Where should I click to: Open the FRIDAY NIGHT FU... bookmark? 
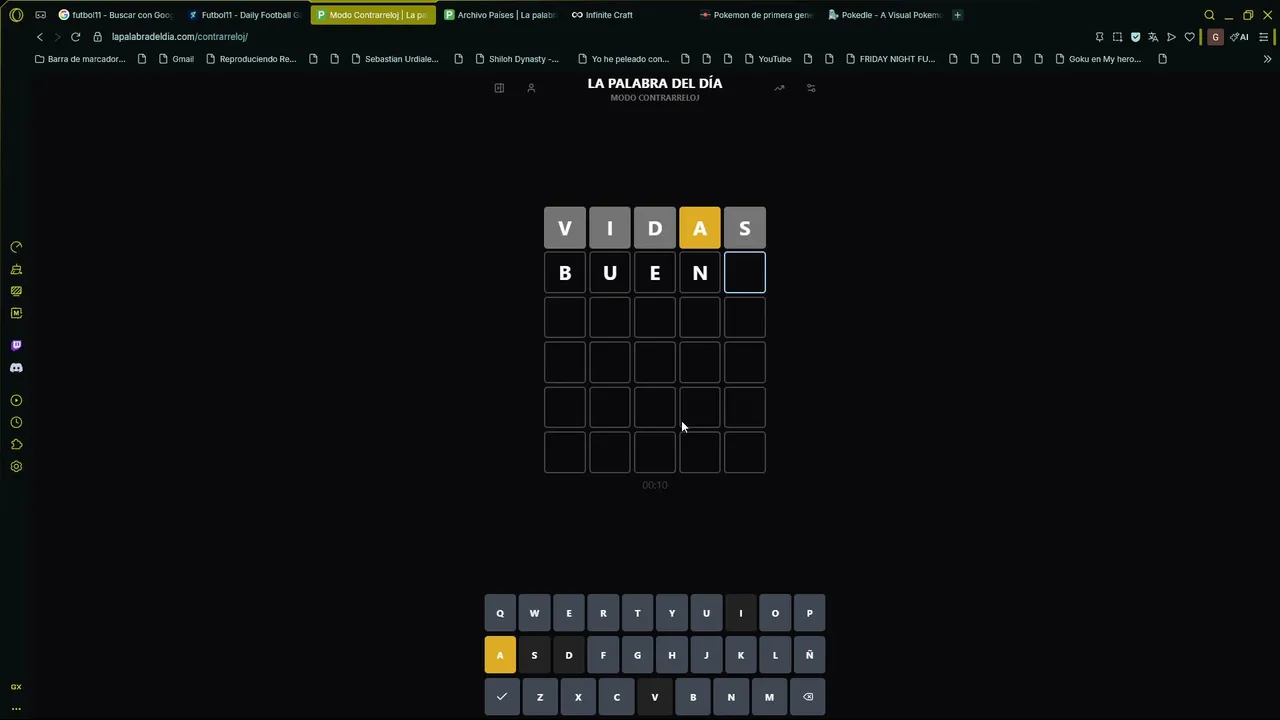[x=890, y=59]
